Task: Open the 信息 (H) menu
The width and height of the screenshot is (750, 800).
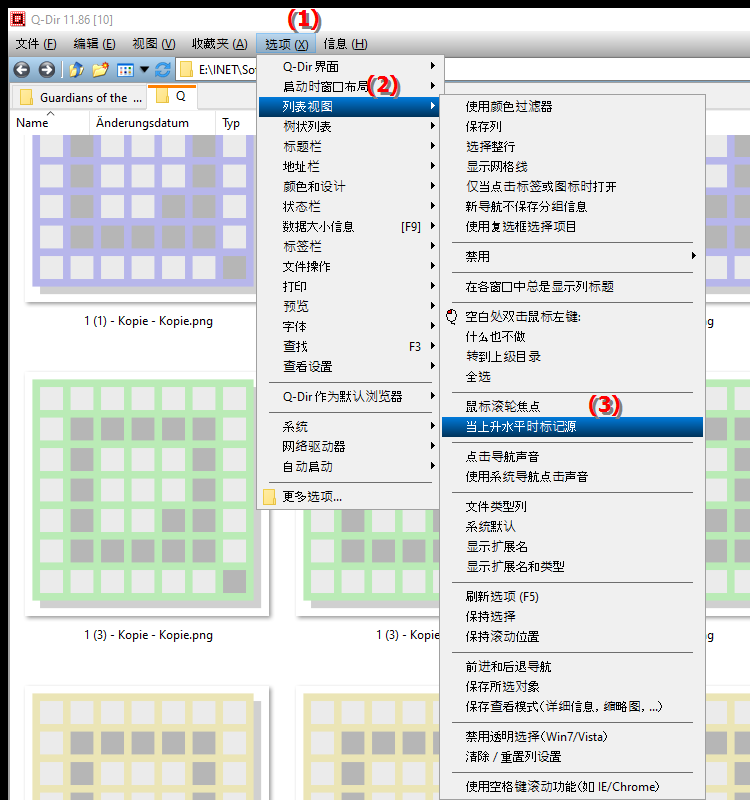Action: (345, 44)
